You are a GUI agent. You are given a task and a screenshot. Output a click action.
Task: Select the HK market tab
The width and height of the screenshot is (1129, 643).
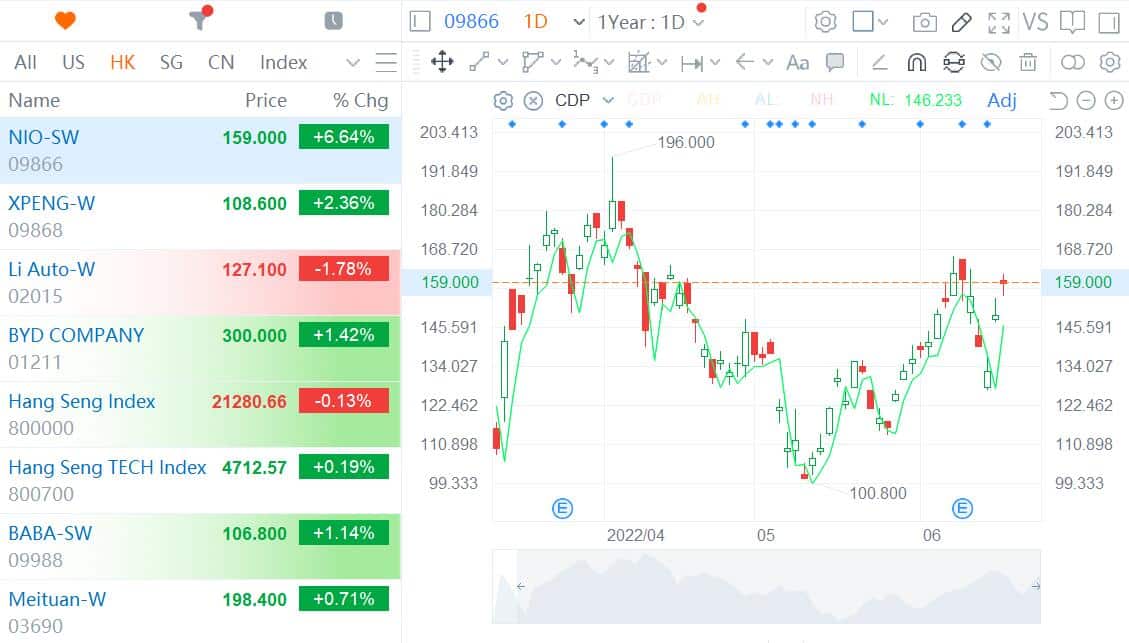(x=122, y=62)
